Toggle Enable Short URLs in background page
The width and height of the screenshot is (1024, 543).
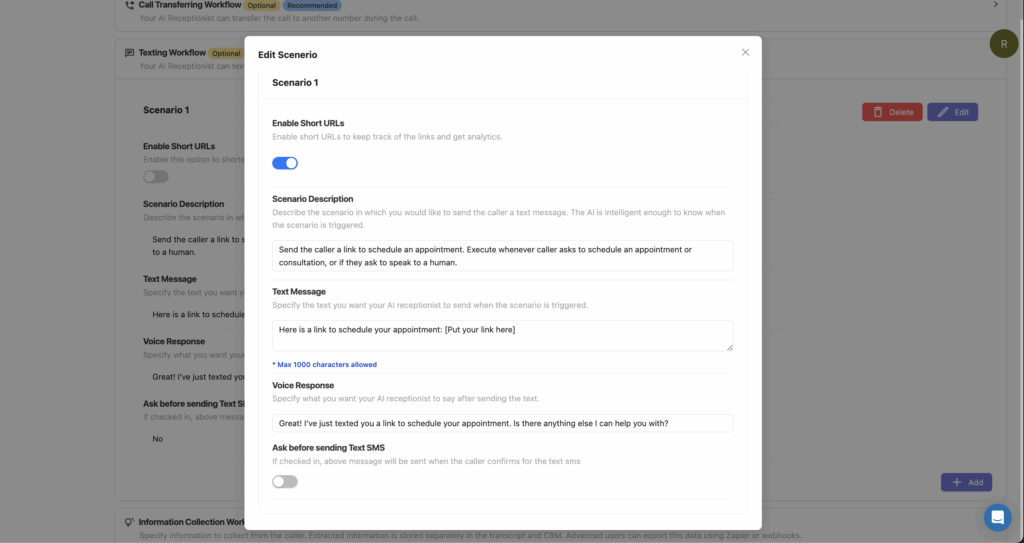click(x=156, y=176)
